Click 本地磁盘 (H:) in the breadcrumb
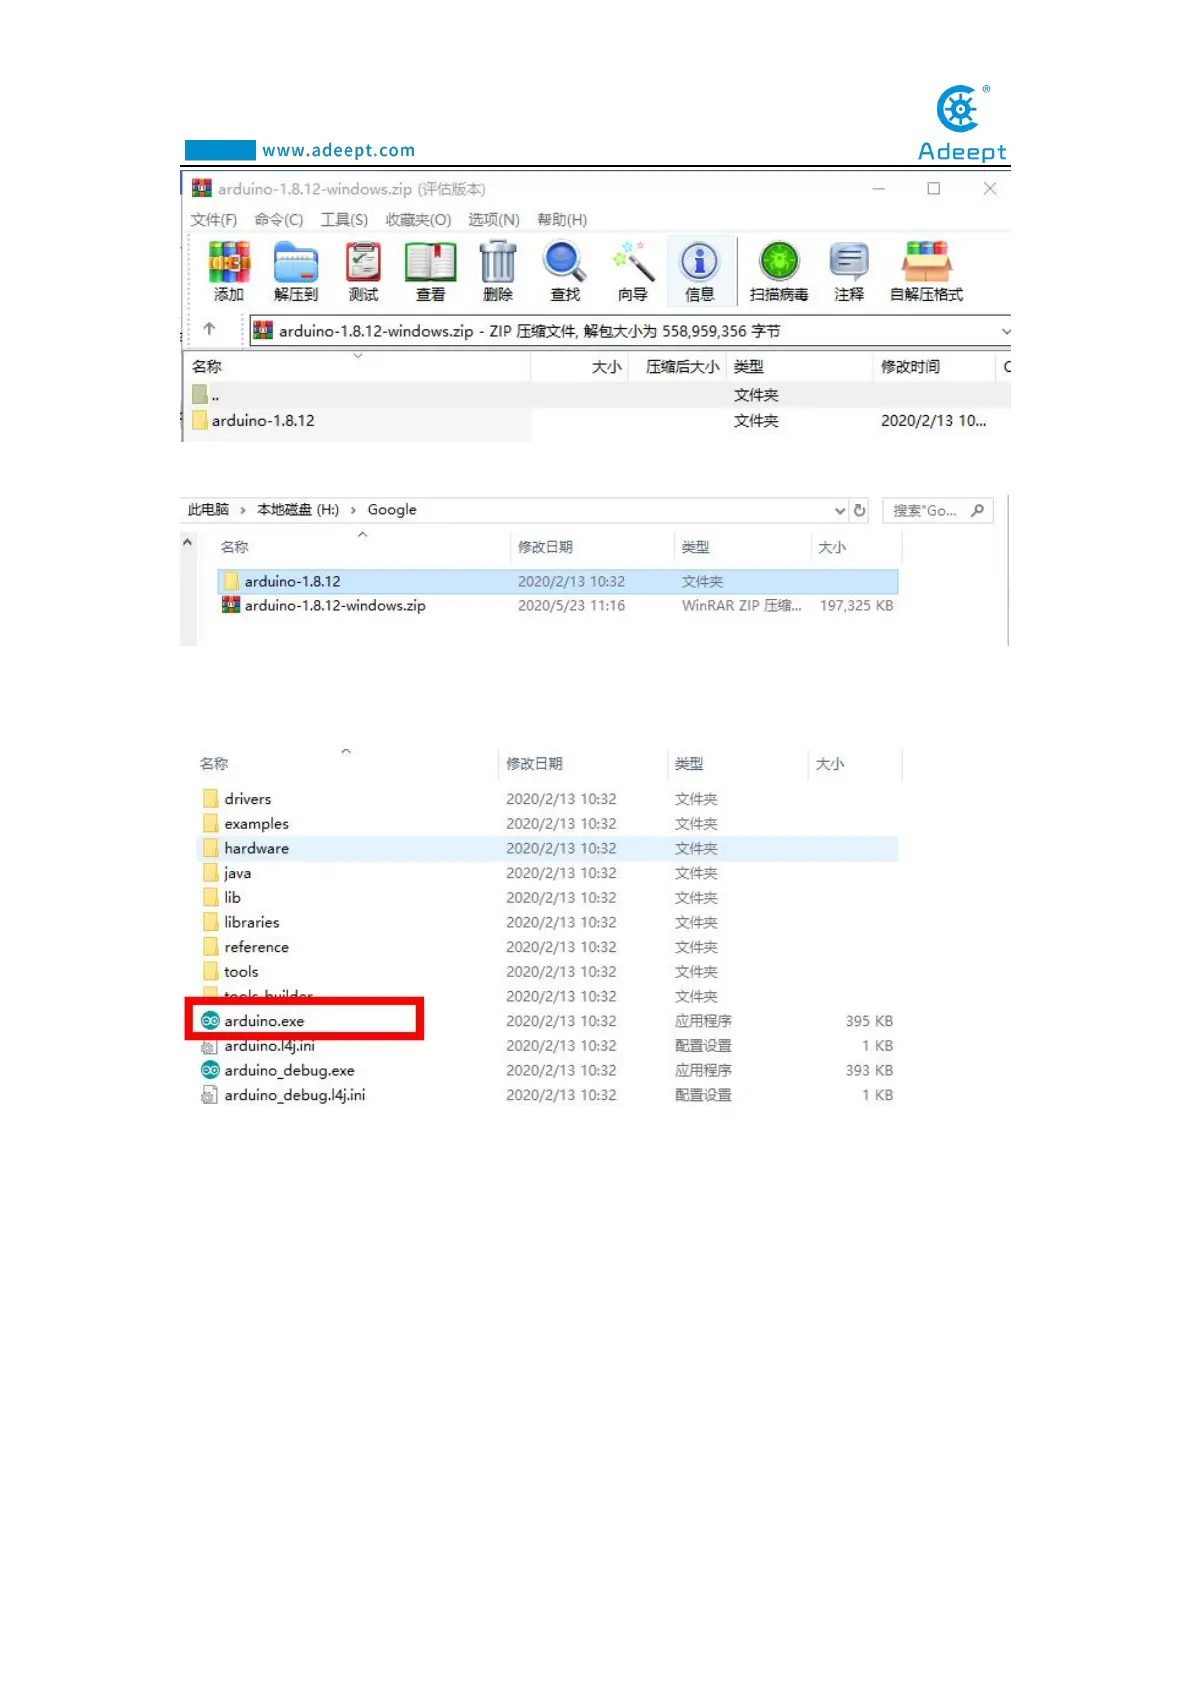 click(298, 510)
